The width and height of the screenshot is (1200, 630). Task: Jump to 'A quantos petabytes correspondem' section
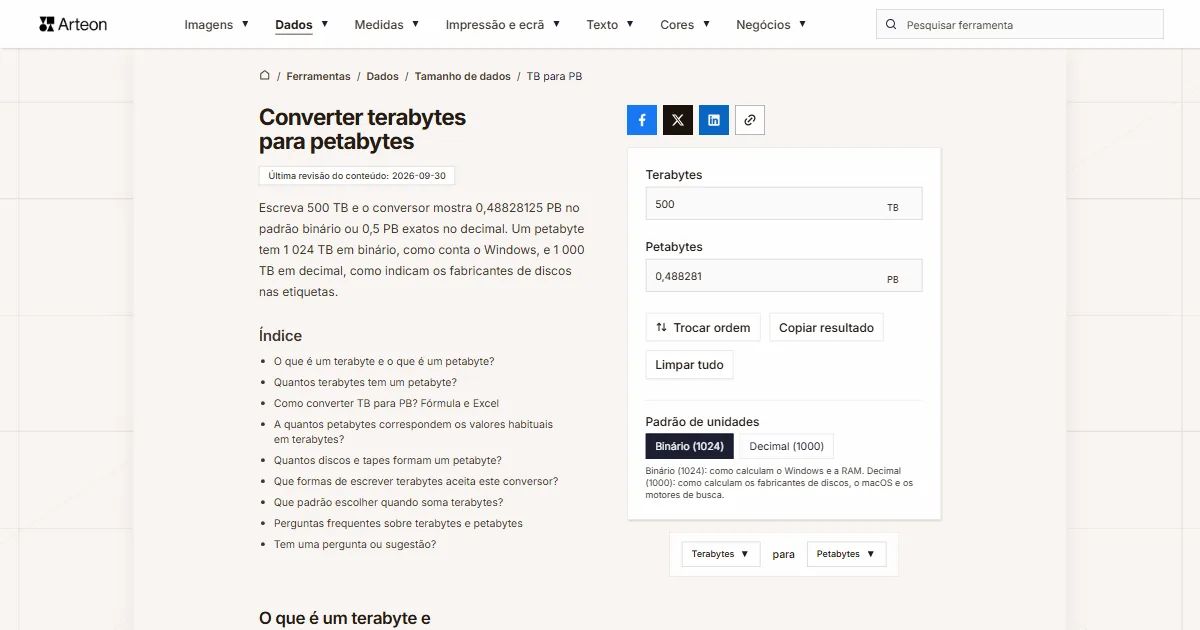(x=413, y=432)
